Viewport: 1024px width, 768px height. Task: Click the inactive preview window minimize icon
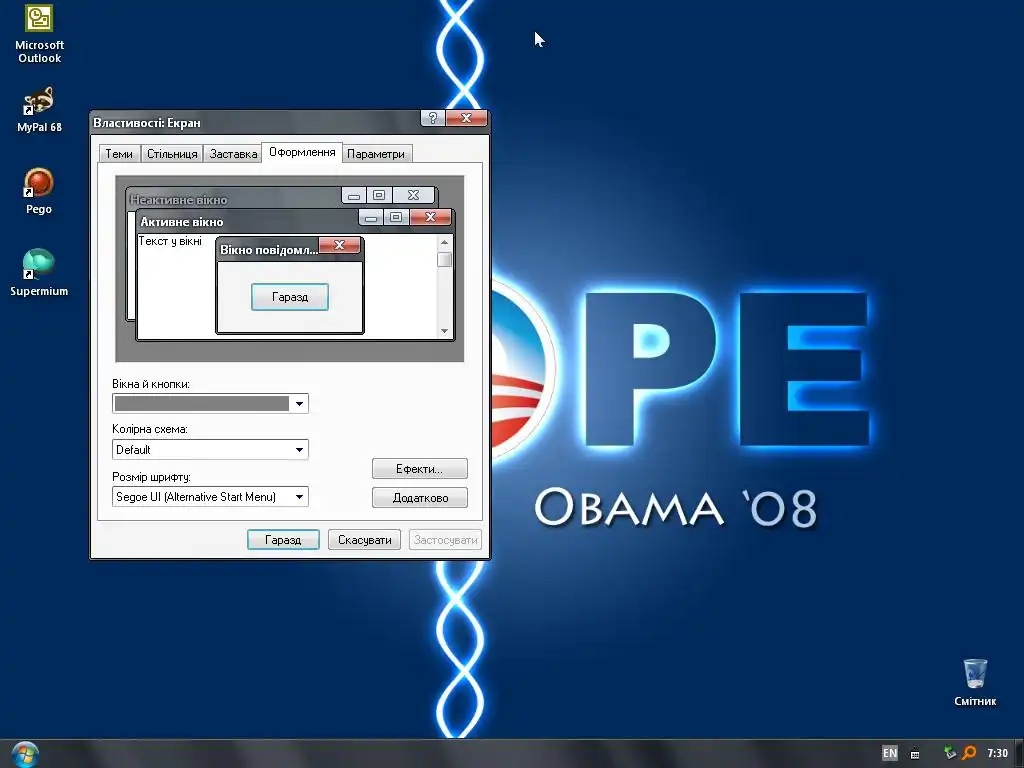click(x=353, y=195)
